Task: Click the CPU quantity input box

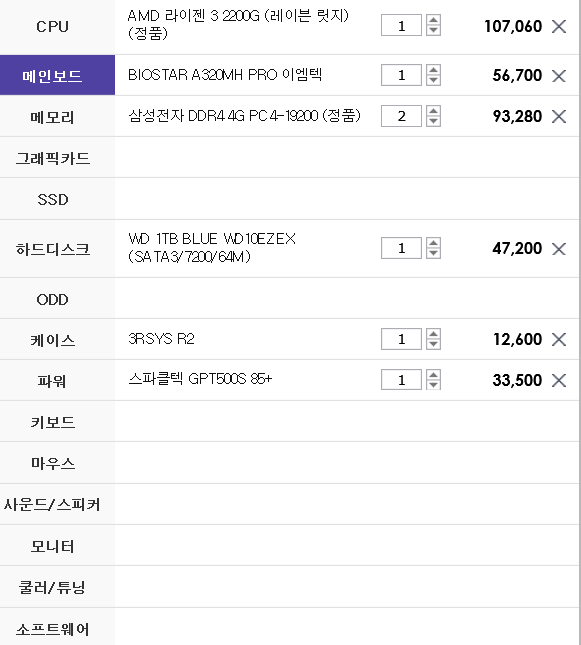Action: (x=401, y=26)
